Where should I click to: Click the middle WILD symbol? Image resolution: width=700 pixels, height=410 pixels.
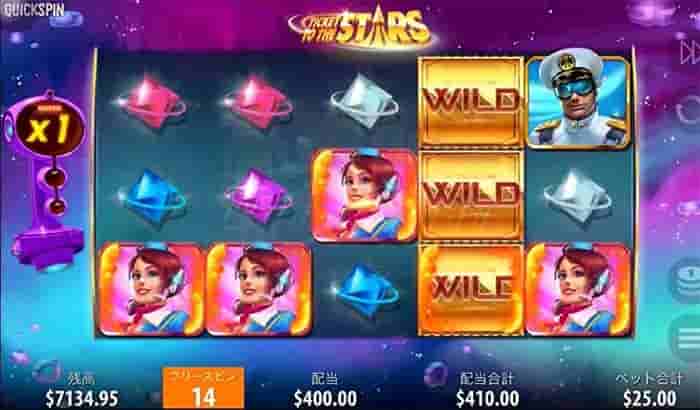click(x=471, y=195)
